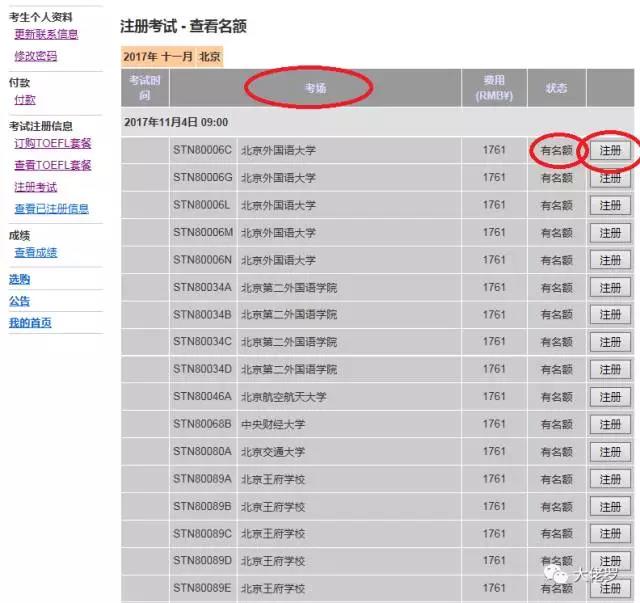The width and height of the screenshot is (640, 603).
Task: Open 订购TOEFL套餐 link
Action: (53, 143)
